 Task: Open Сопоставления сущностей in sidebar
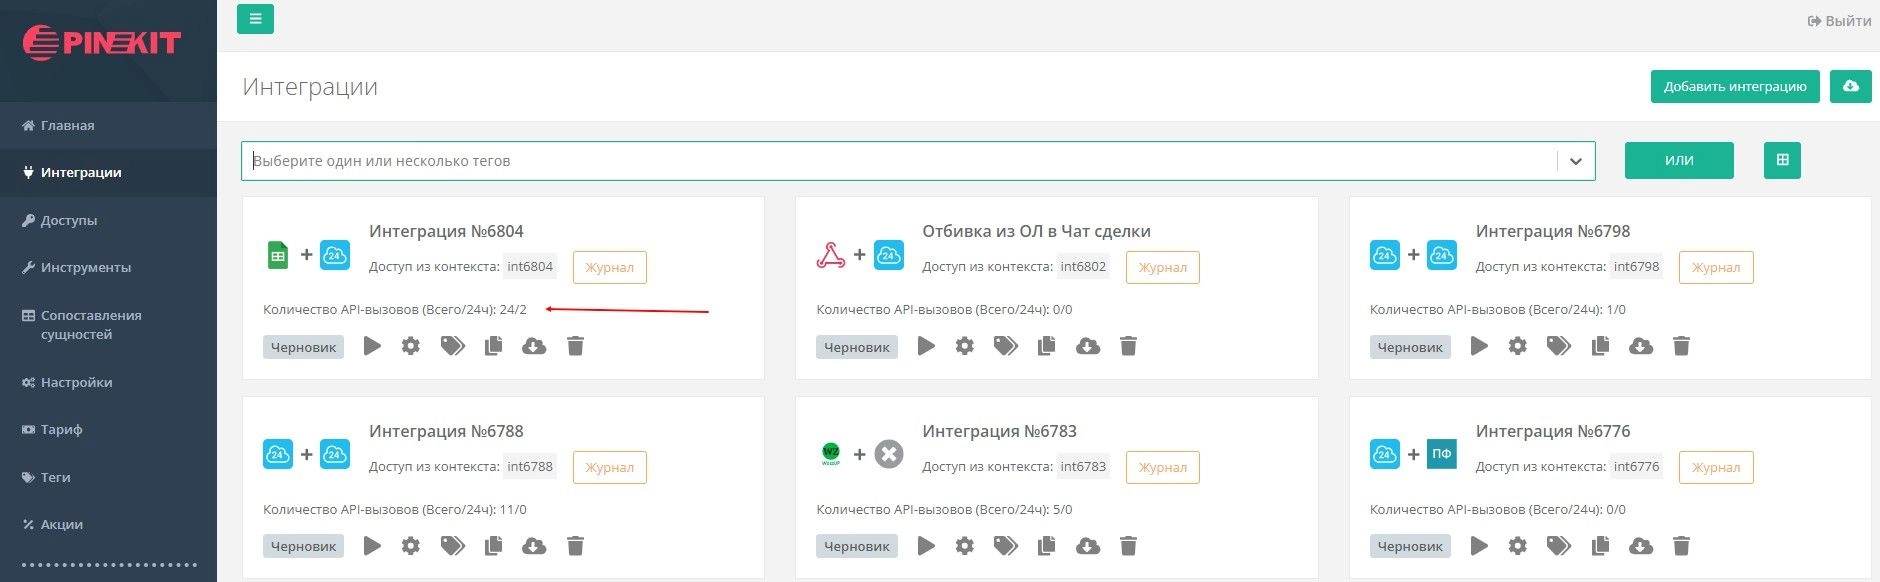[x=90, y=324]
